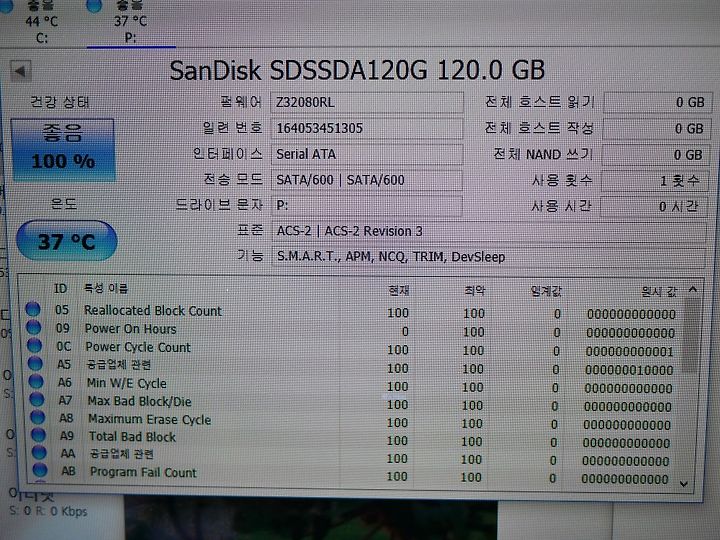This screenshot has height=540, width=720.
Task: Click the scroll down arrow of SMART list
Action: pyautogui.click(x=684, y=484)
